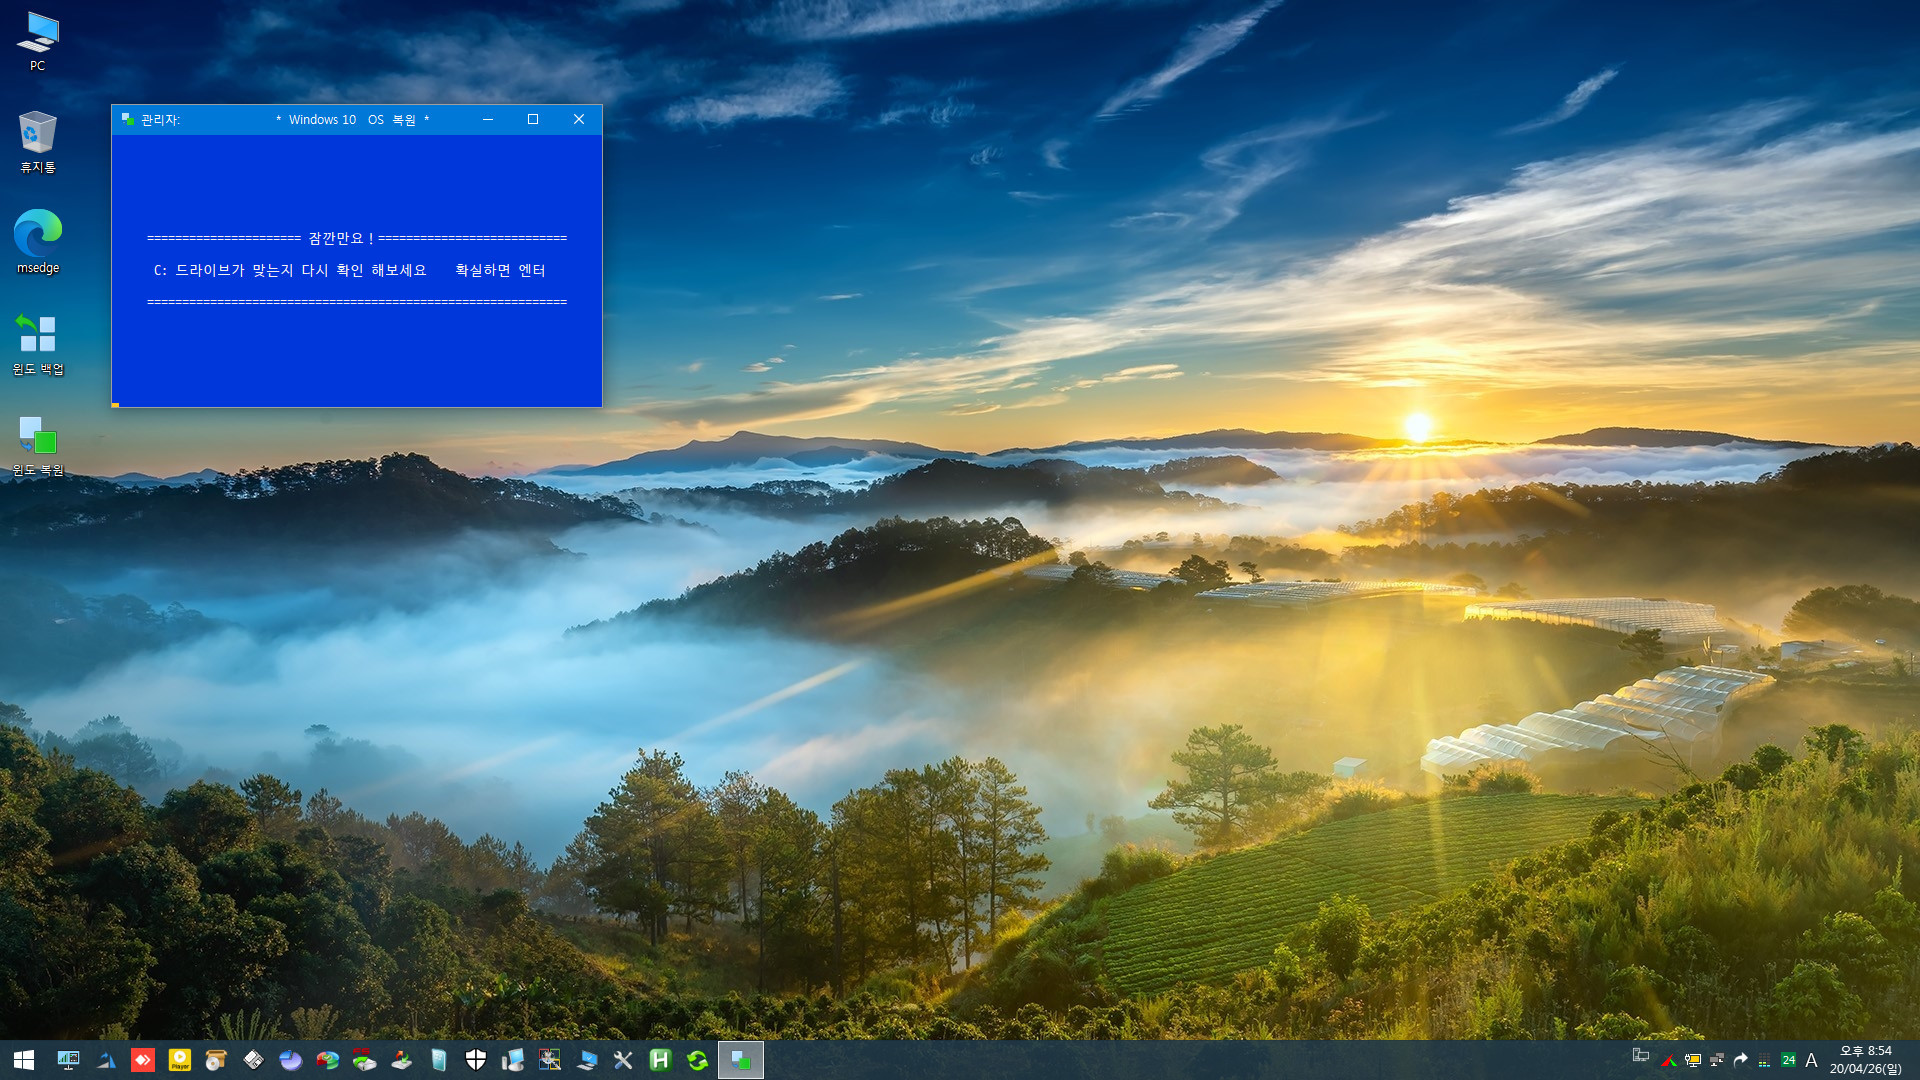The width and height of the screenshot is (1920, 1080).
Task: Minimize the Windows 10 OS 복원 window
Action: [x=488, y=119]
